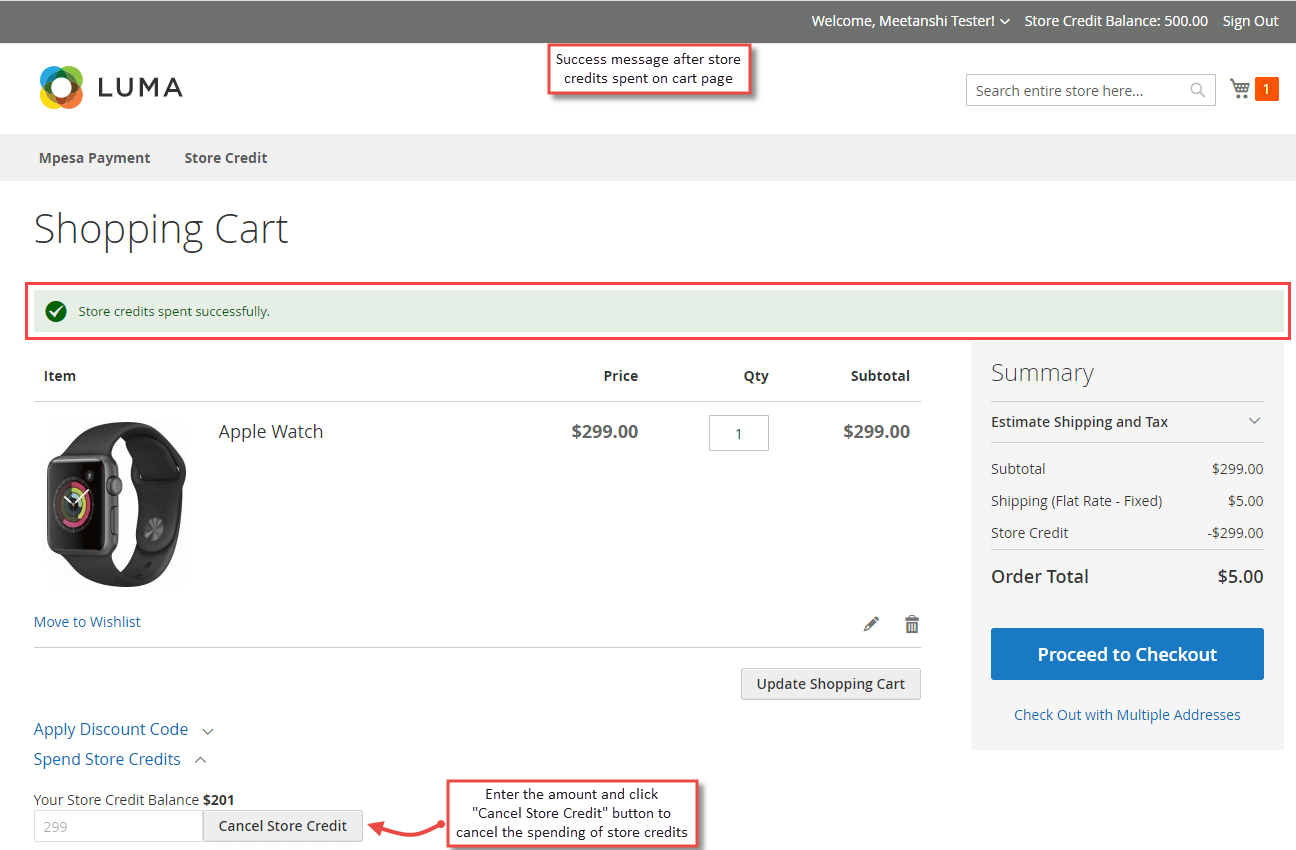
Task: Click the Sign Out link
Action: 1250,21
